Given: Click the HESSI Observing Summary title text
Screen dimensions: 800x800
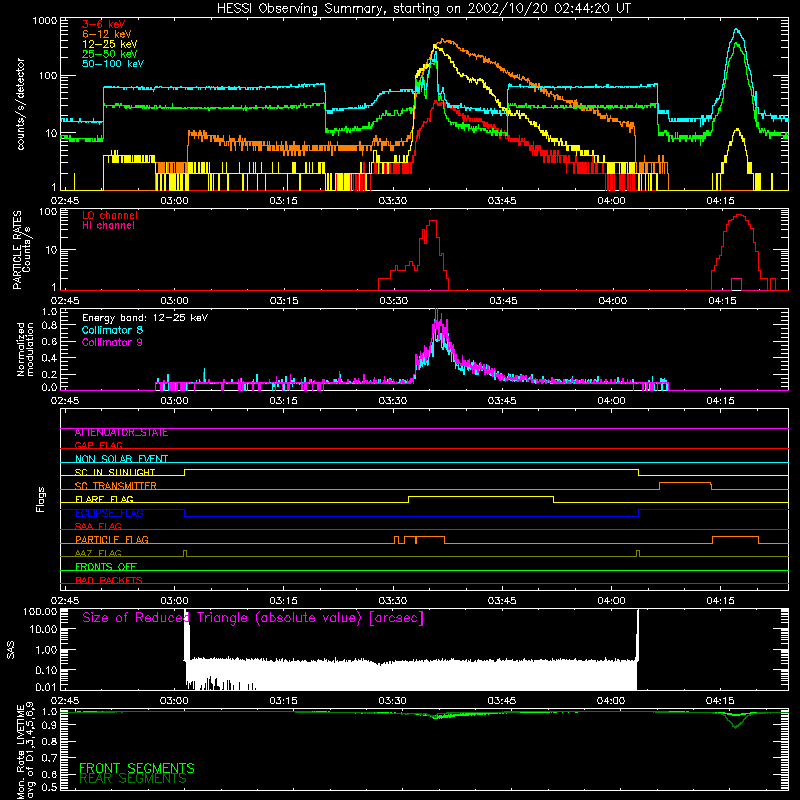Looking at the screenshot, I should click(423, 9).
